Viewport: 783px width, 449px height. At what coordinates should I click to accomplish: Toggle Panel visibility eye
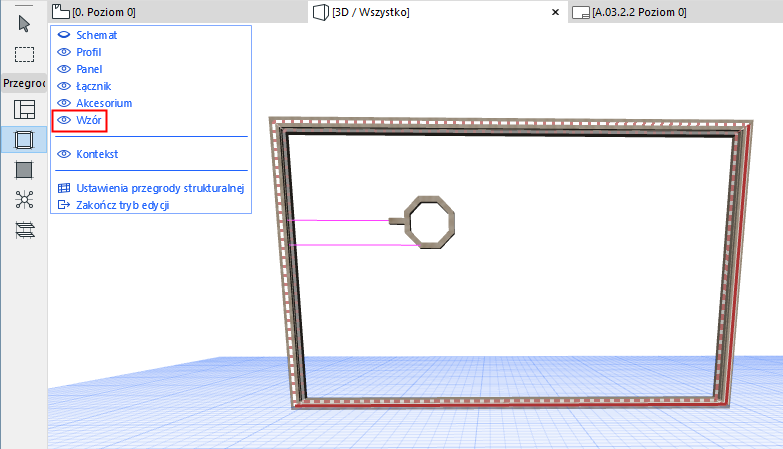(64, 69)
